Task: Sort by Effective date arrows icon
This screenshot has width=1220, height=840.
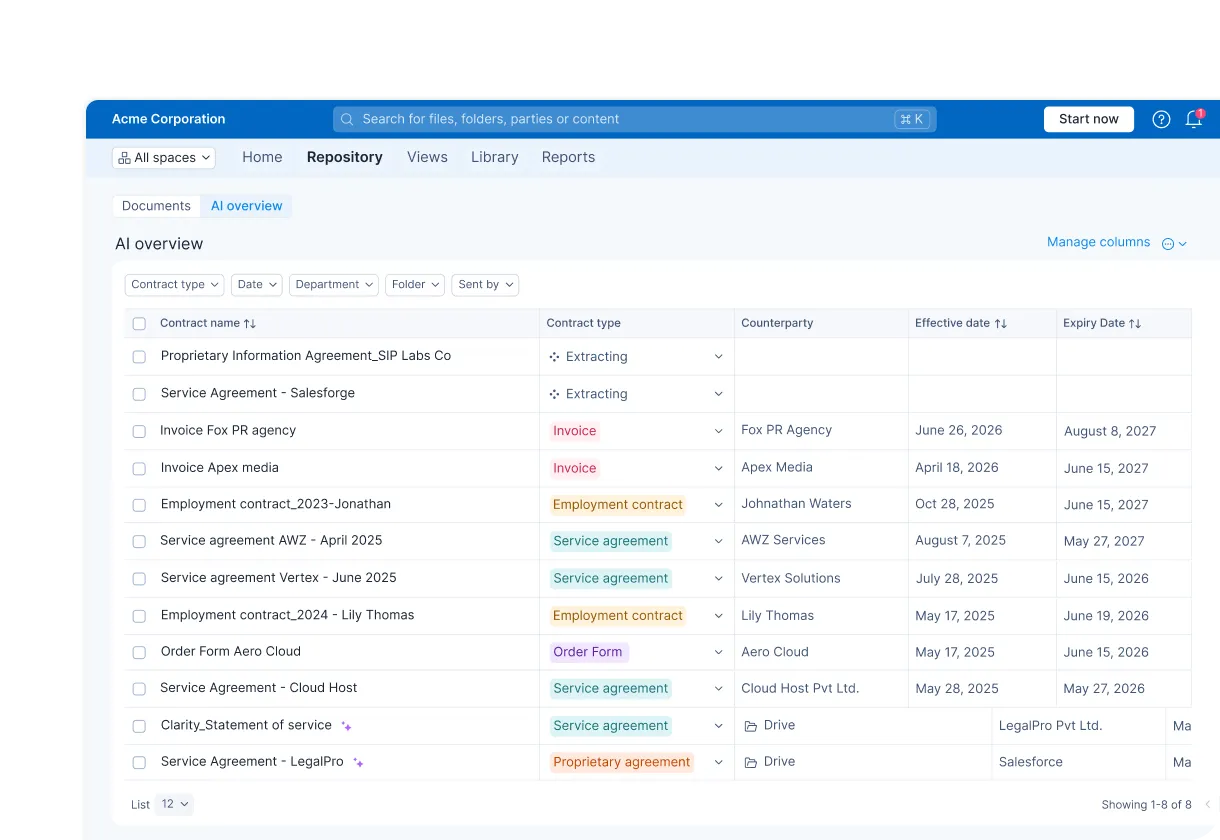Action: [x=1001, y=323]
